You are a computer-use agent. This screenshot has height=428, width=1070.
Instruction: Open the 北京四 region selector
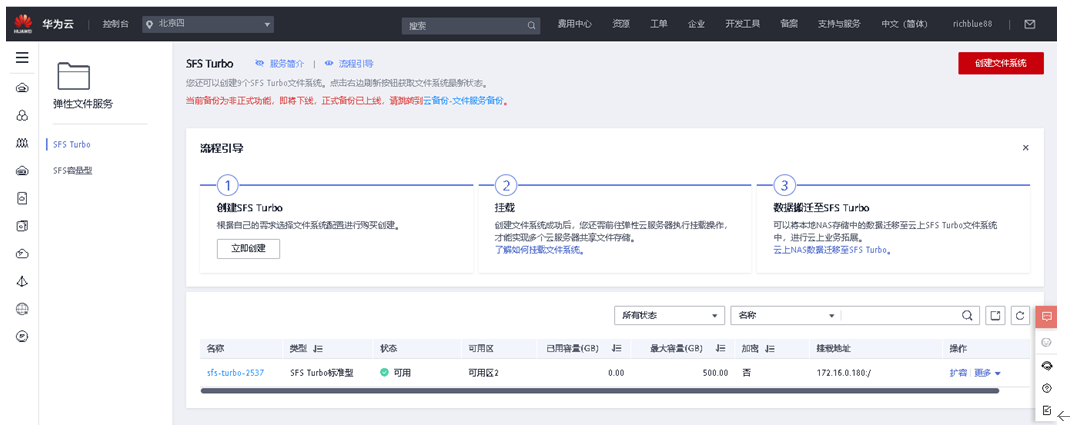click(208, 25)
